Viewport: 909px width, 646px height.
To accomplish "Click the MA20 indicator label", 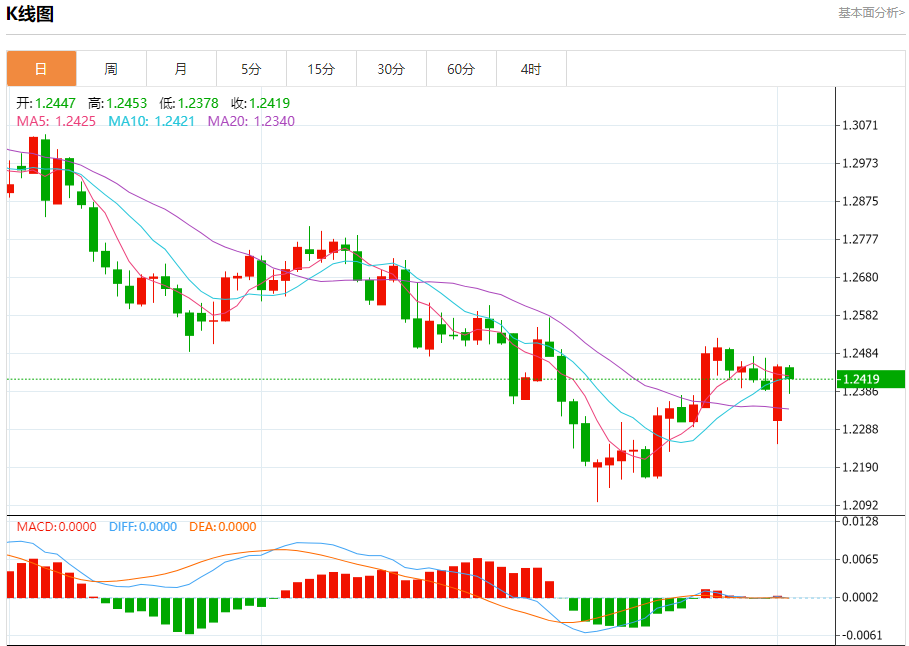I will [x=251, y=121].
